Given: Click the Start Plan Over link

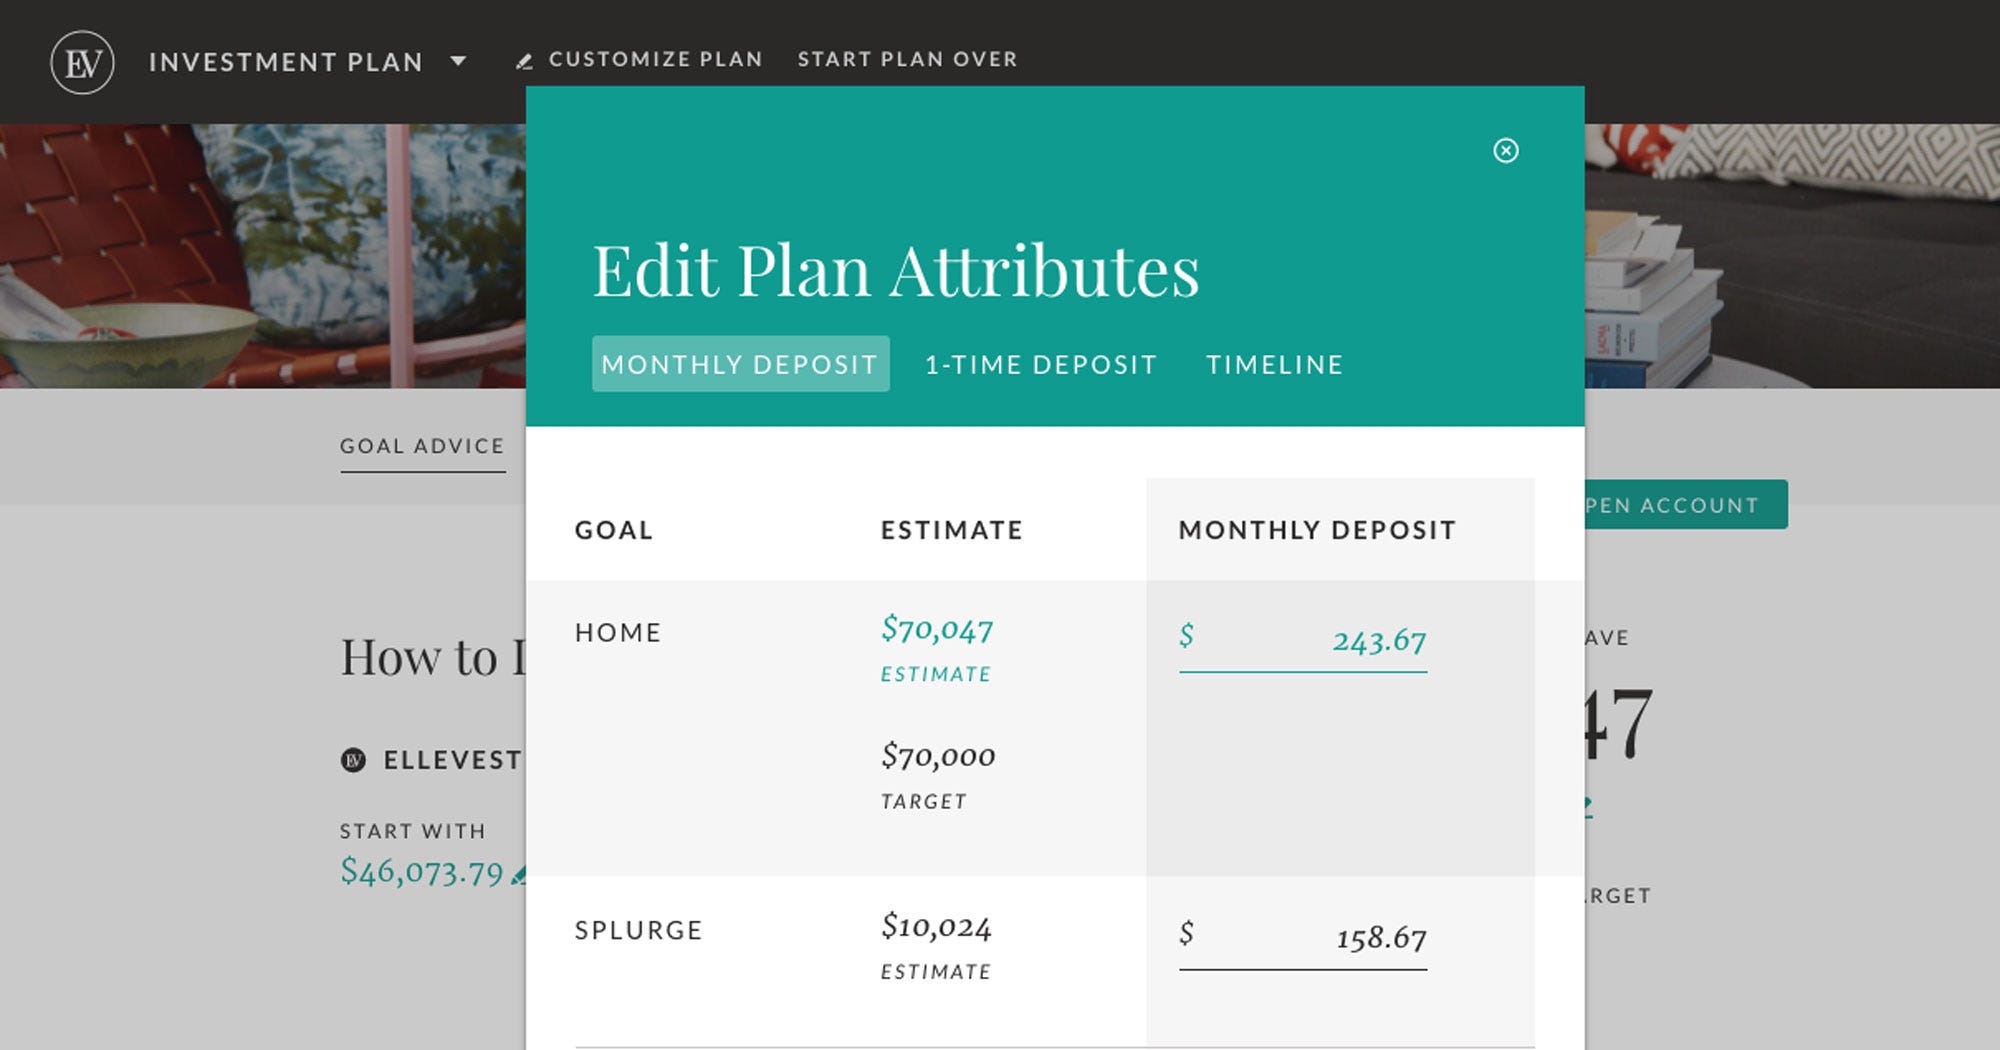Looking at the screenshot, I should pos(907,59).
